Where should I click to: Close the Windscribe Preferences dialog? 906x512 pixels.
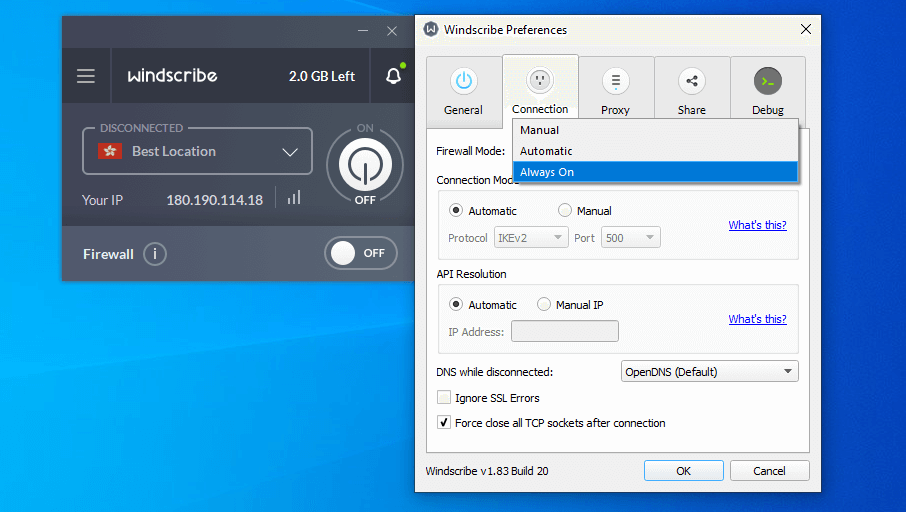[806, 29]
